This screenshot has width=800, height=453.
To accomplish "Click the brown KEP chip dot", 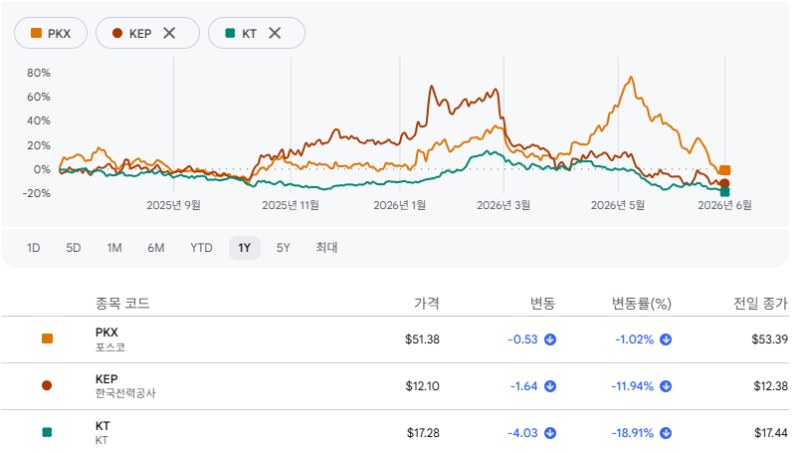I will tap(117, 33).
